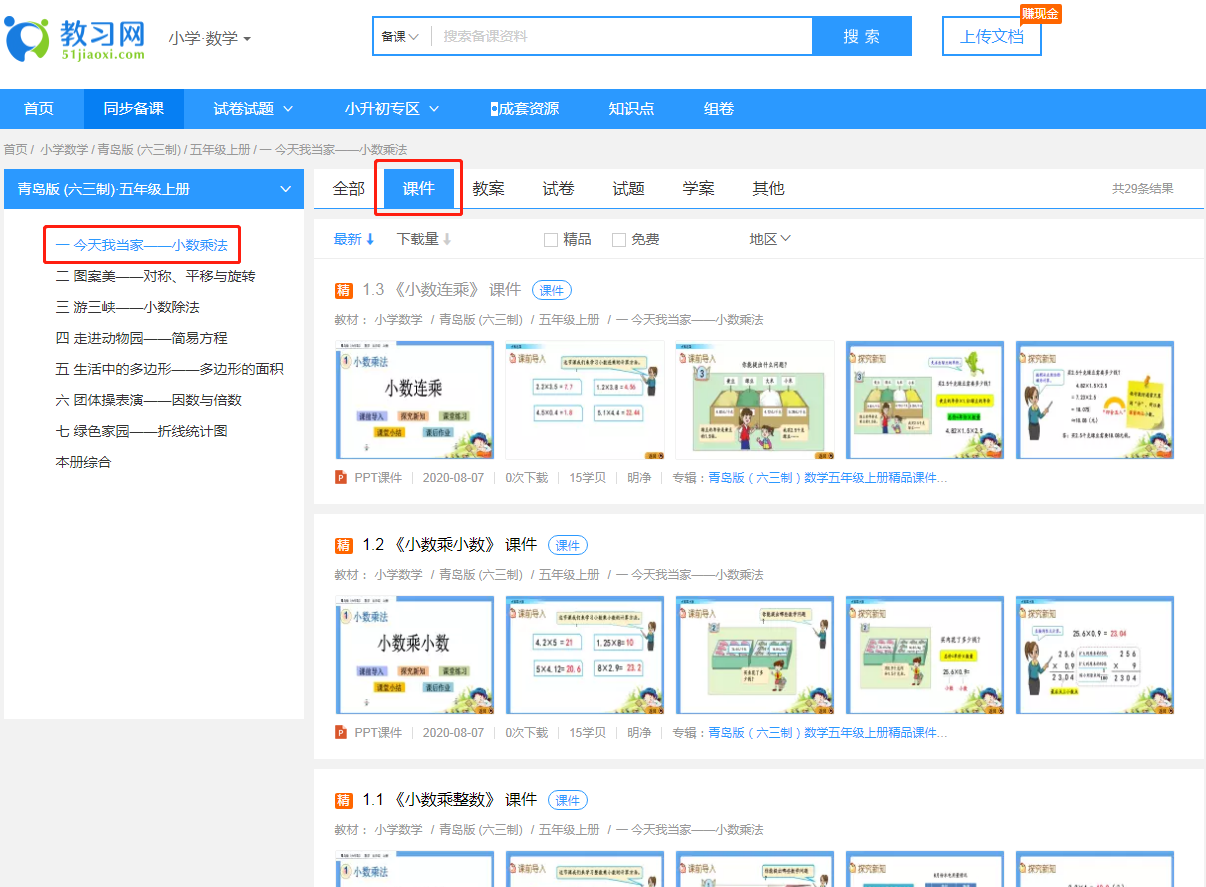Image resolution: width=1206 pixels, height=887 pixels.
Task: Switch to the 全部 tab
Action: point(349,188)
